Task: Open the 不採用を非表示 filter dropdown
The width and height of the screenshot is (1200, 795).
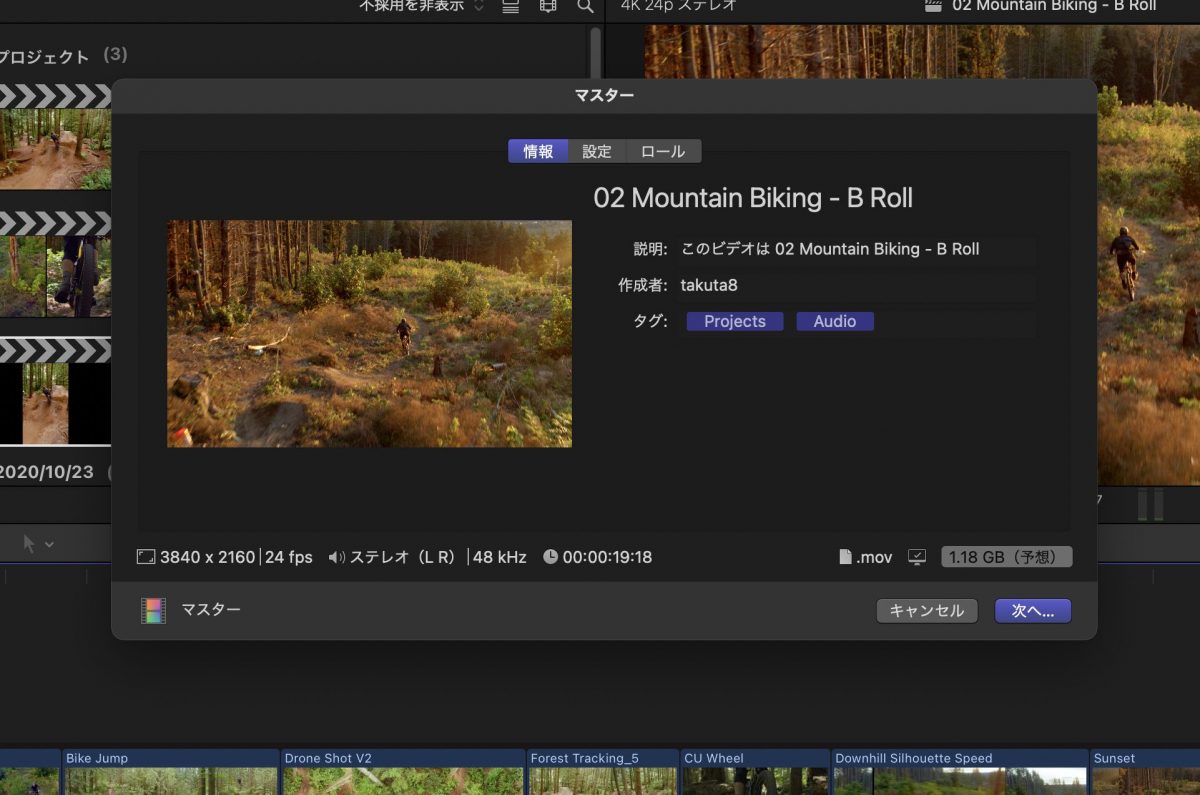Action: (x=421, y=6)
